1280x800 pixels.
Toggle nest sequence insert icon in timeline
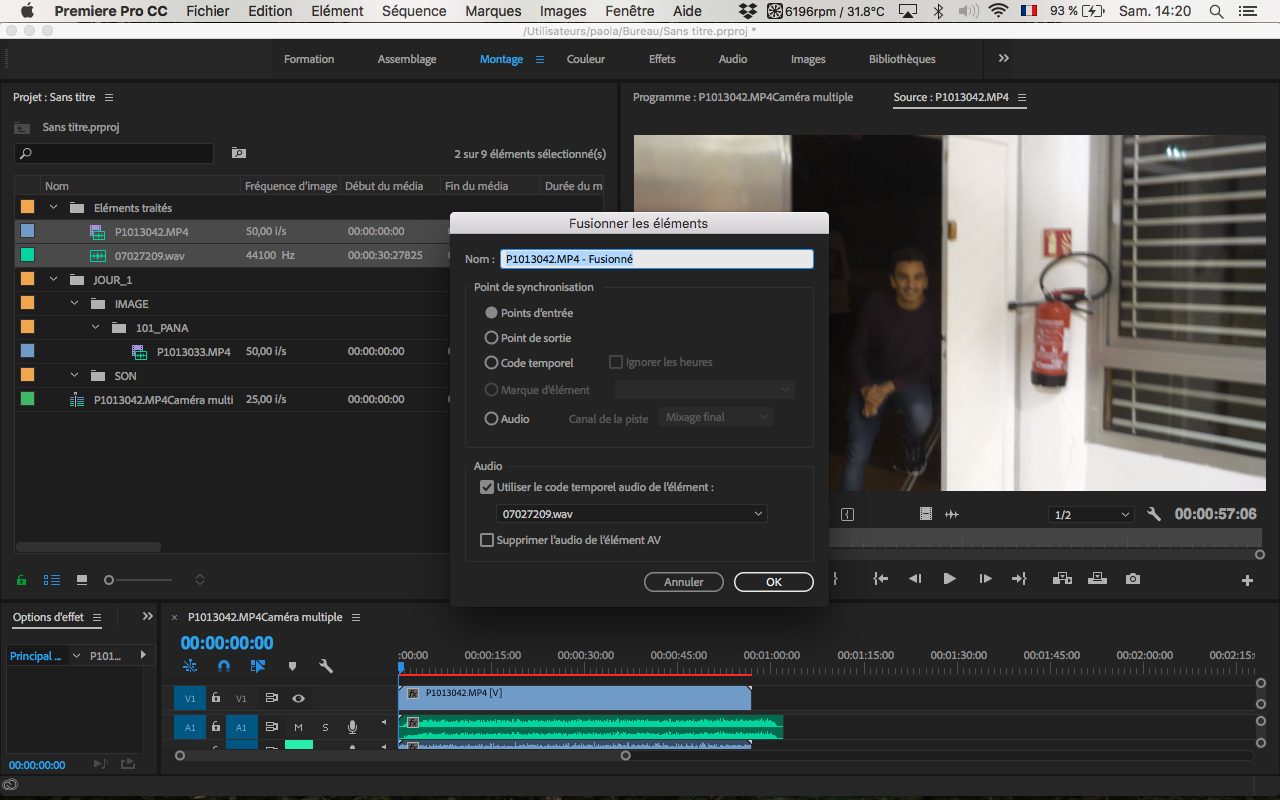[190, 666]
